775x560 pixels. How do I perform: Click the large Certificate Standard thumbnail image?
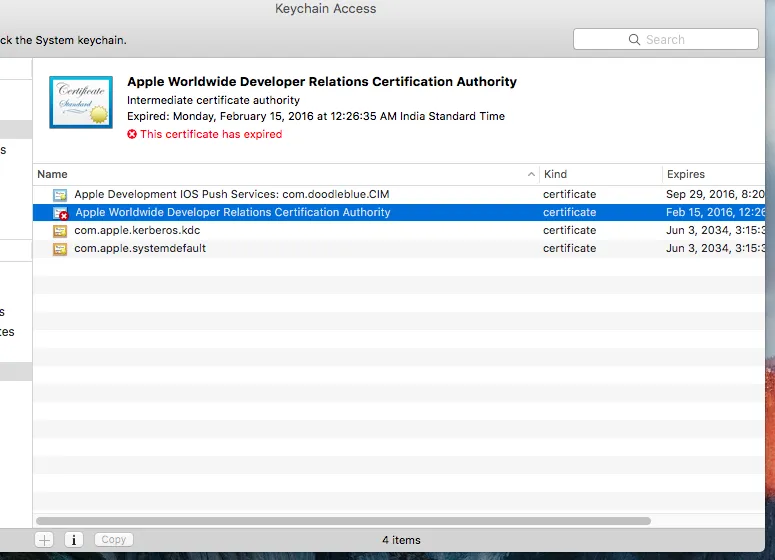tap(81, 102)
